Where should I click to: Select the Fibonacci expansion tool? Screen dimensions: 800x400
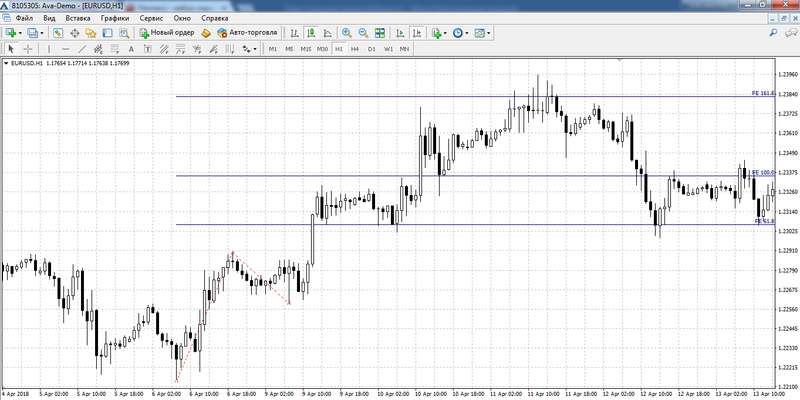coord(180,49)
